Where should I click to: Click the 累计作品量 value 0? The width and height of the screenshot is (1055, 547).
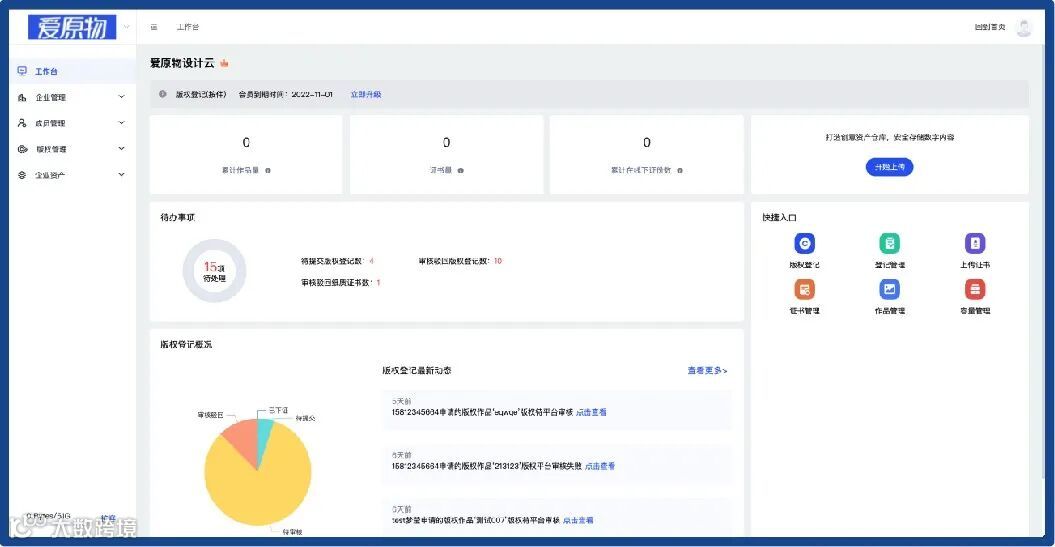246,143
